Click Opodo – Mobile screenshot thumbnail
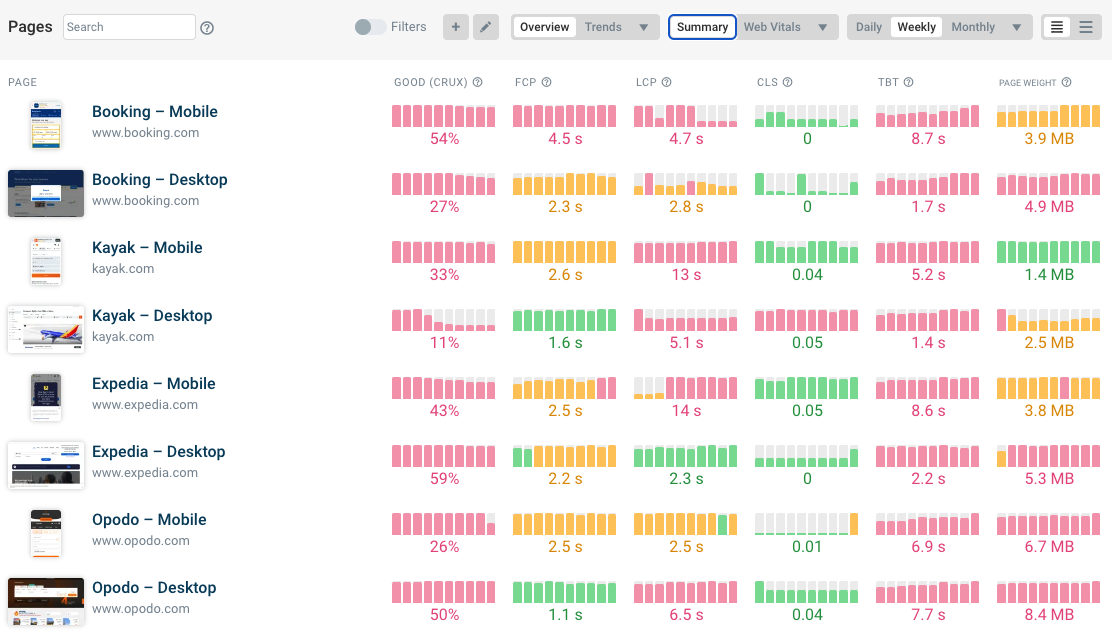Screen dimensions: 1112x640 (x=46, y=533)
